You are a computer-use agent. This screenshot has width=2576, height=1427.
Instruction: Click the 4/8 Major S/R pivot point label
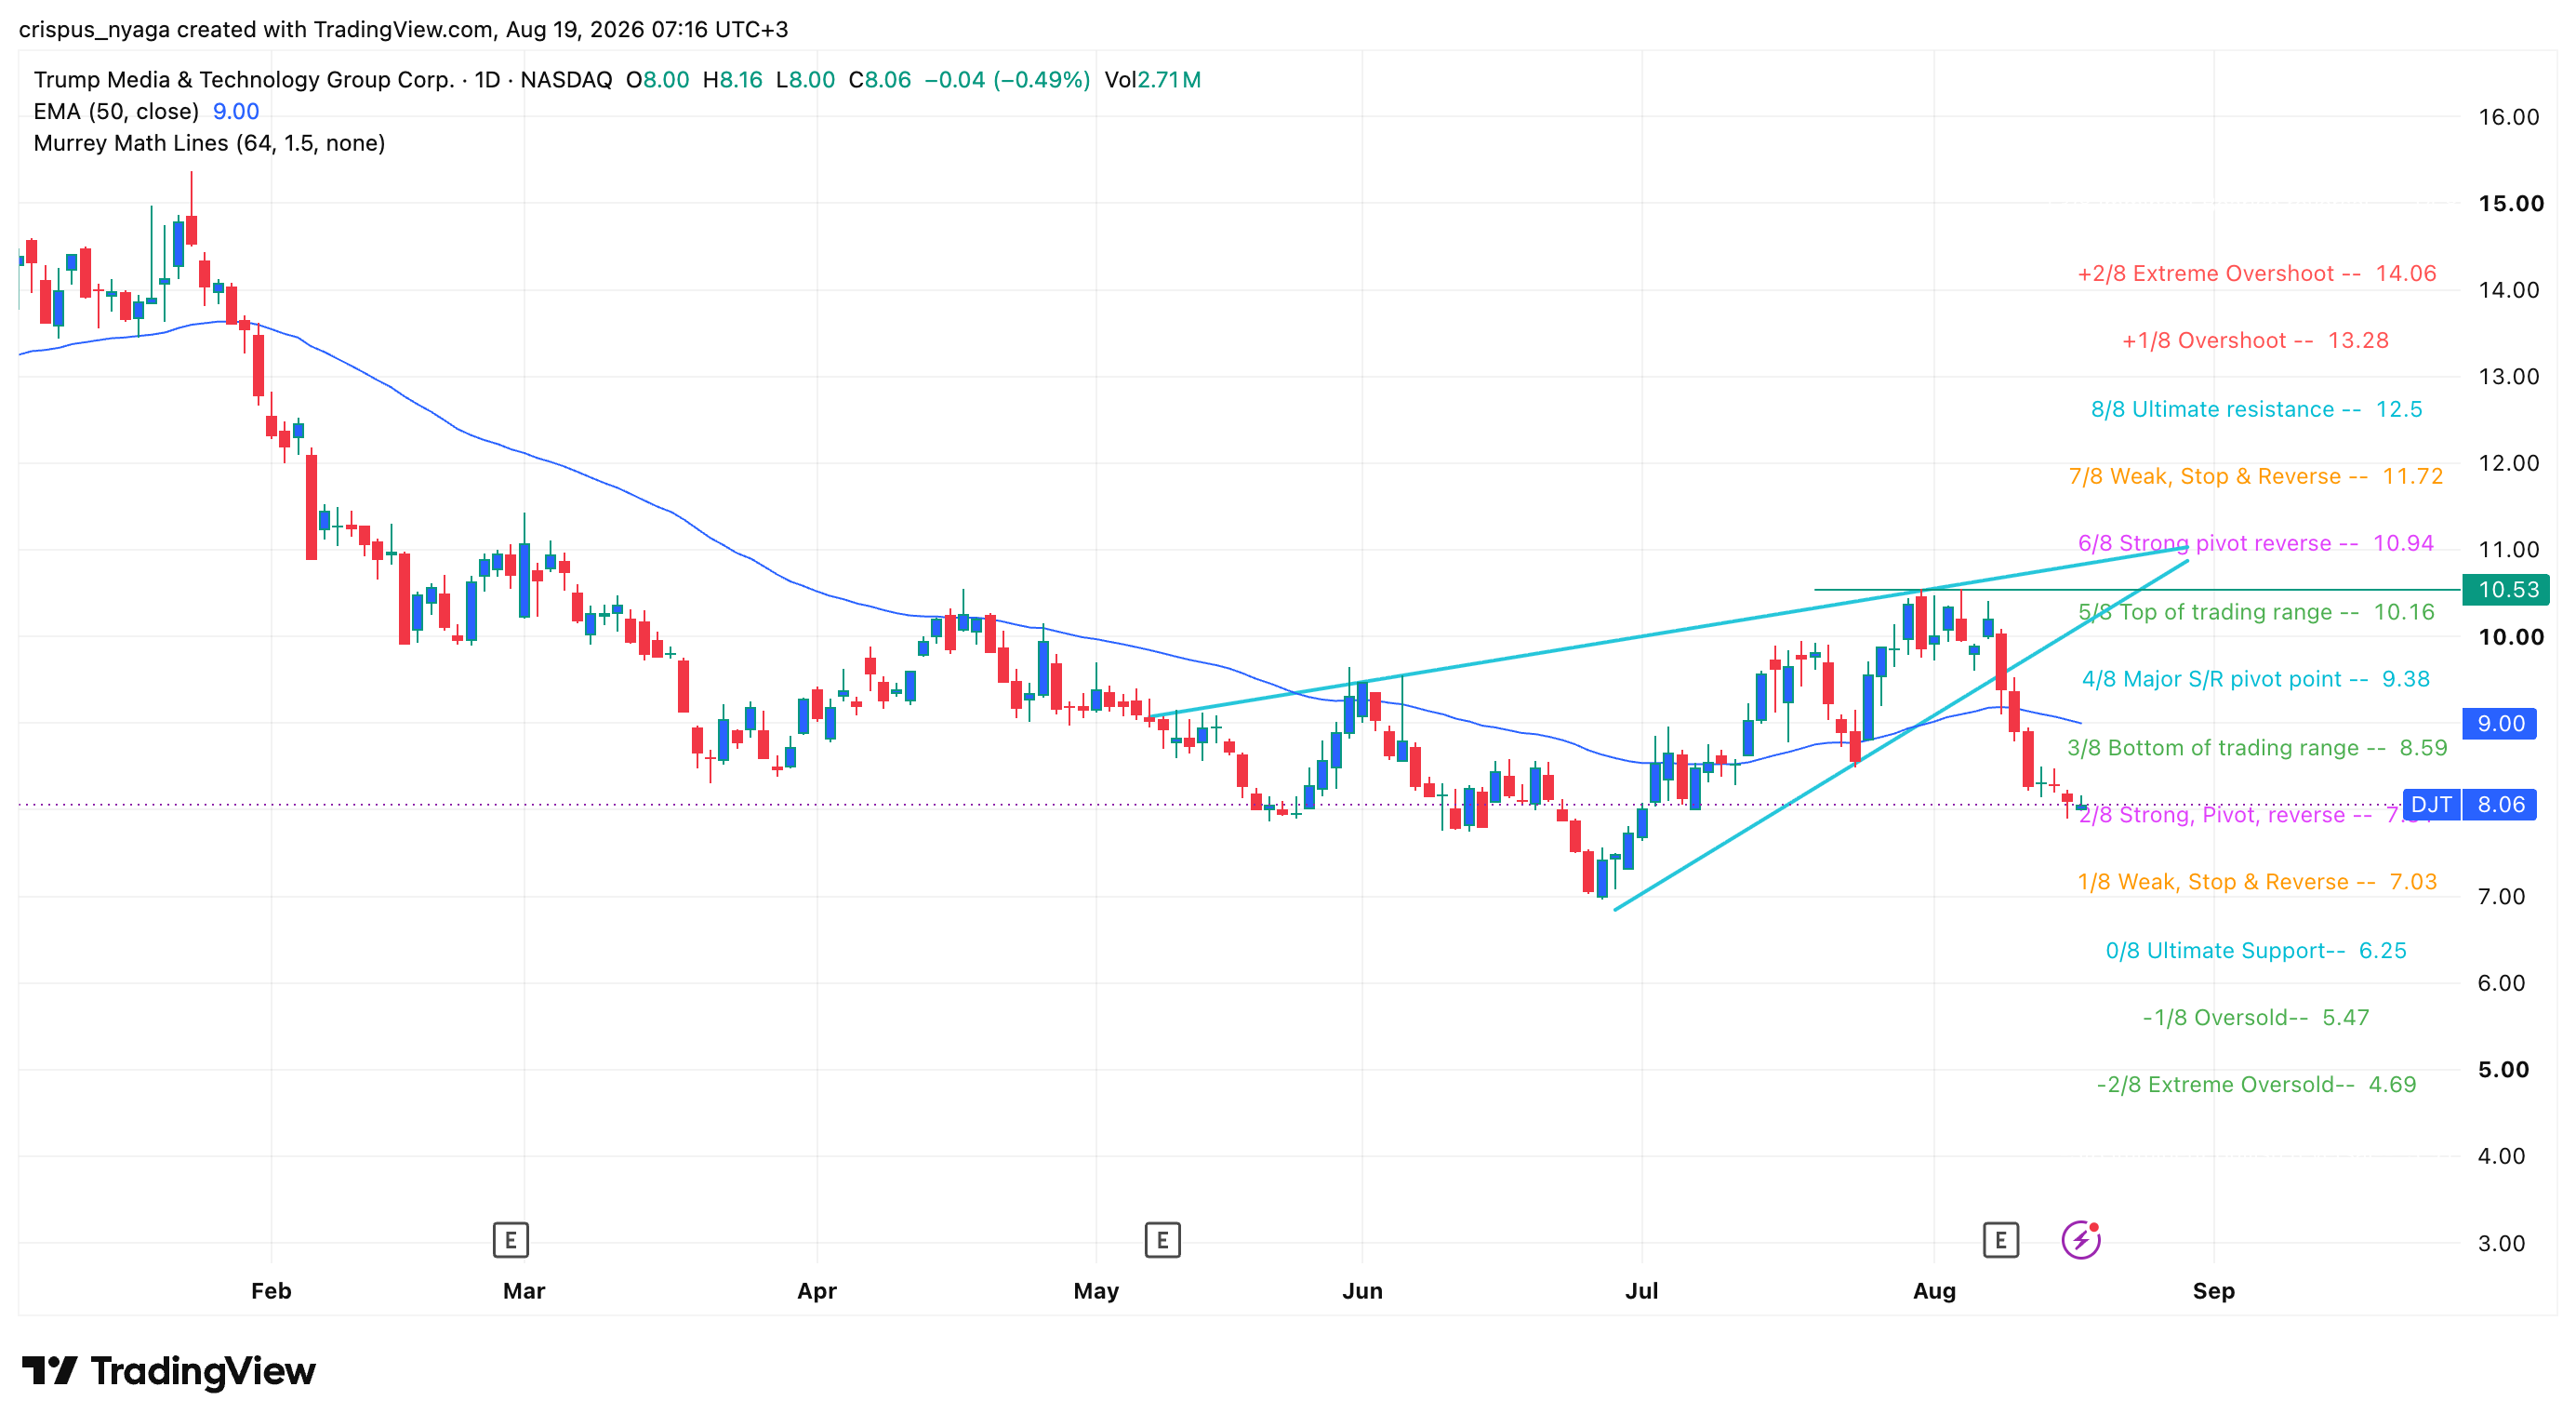(2255, 680)
